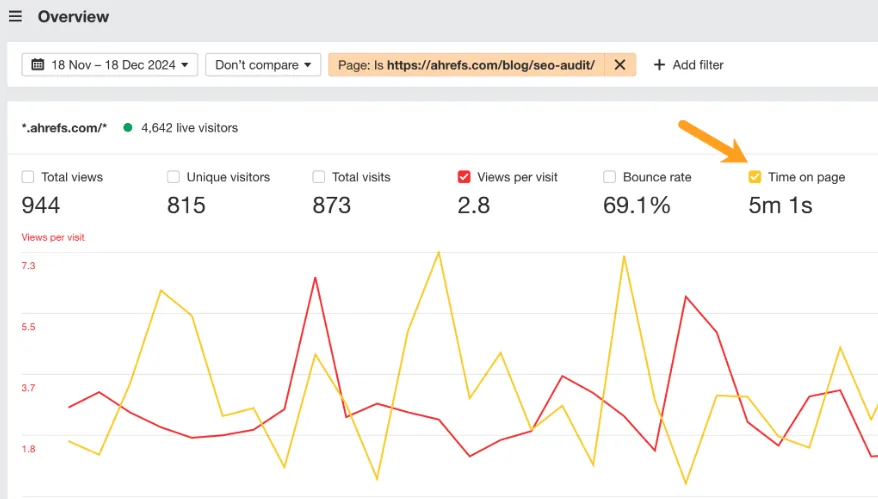Click the 2.8 views per visit value

pos(474,205)
